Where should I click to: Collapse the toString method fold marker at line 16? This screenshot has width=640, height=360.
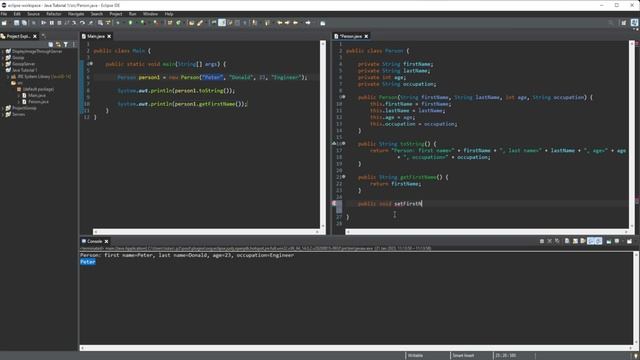344,144
